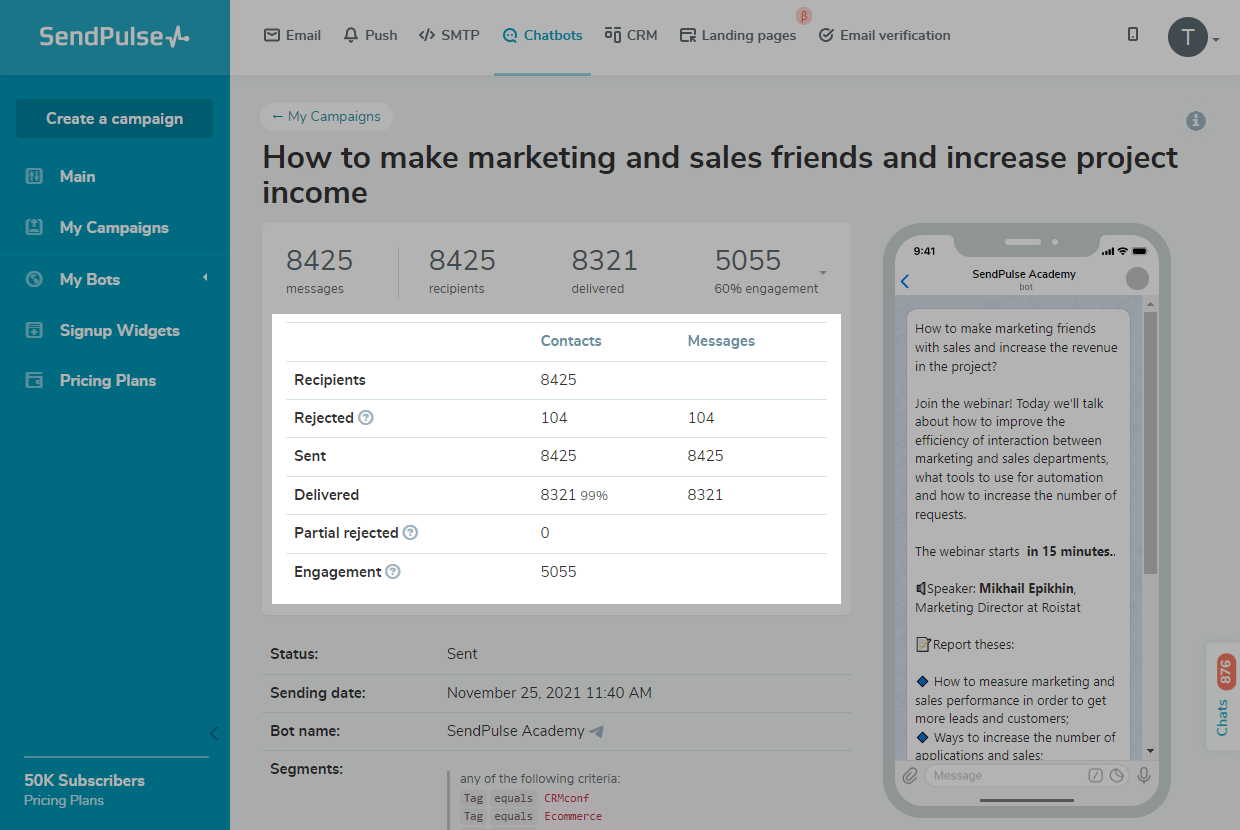
Task: Click the bot commands slash icon
Action: tap(1096, 775)
